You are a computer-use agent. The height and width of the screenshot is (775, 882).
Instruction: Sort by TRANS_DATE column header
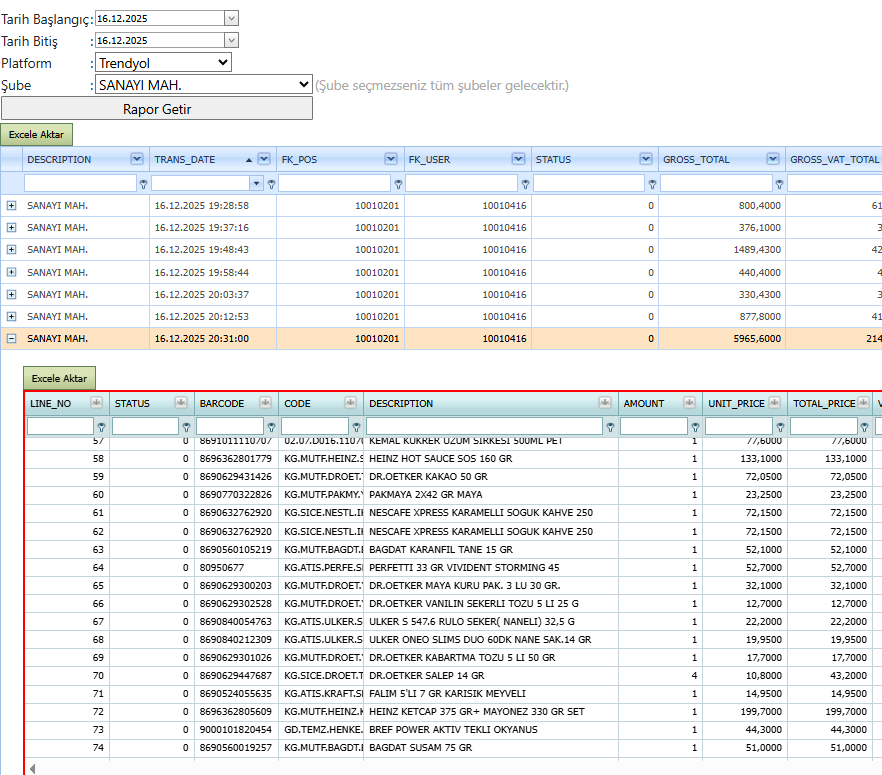tap(185, 160)
